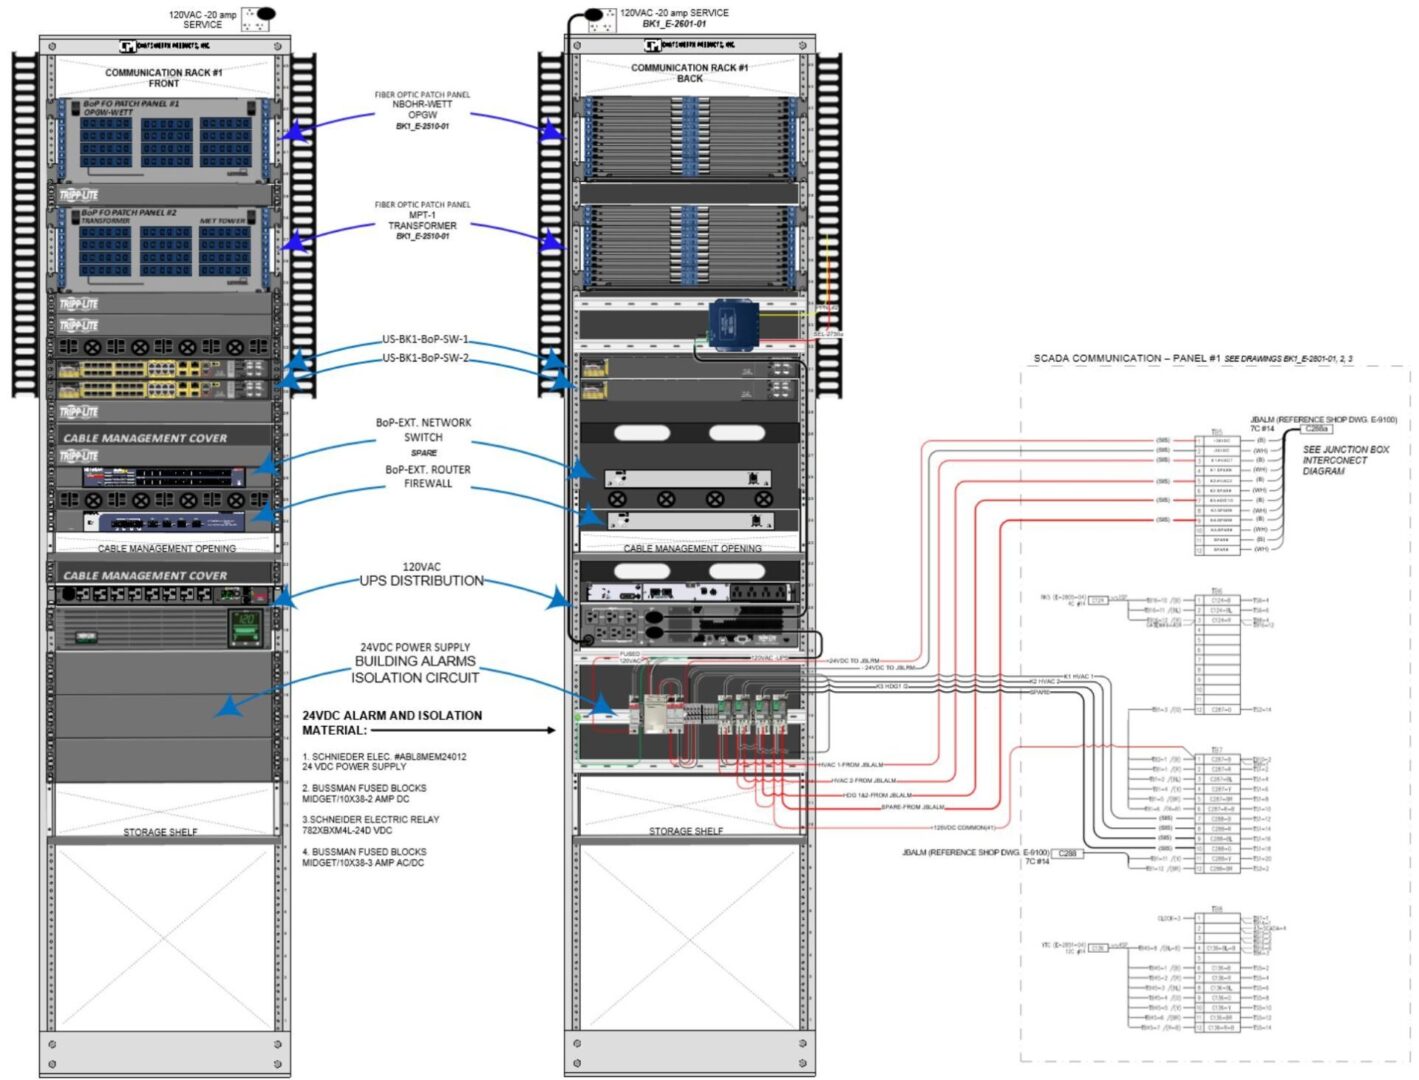Click the COMMUNICATION RACK #1 BACK title
The width and height of the screenshot is (1419, 1080).
(x=689, y=72)
